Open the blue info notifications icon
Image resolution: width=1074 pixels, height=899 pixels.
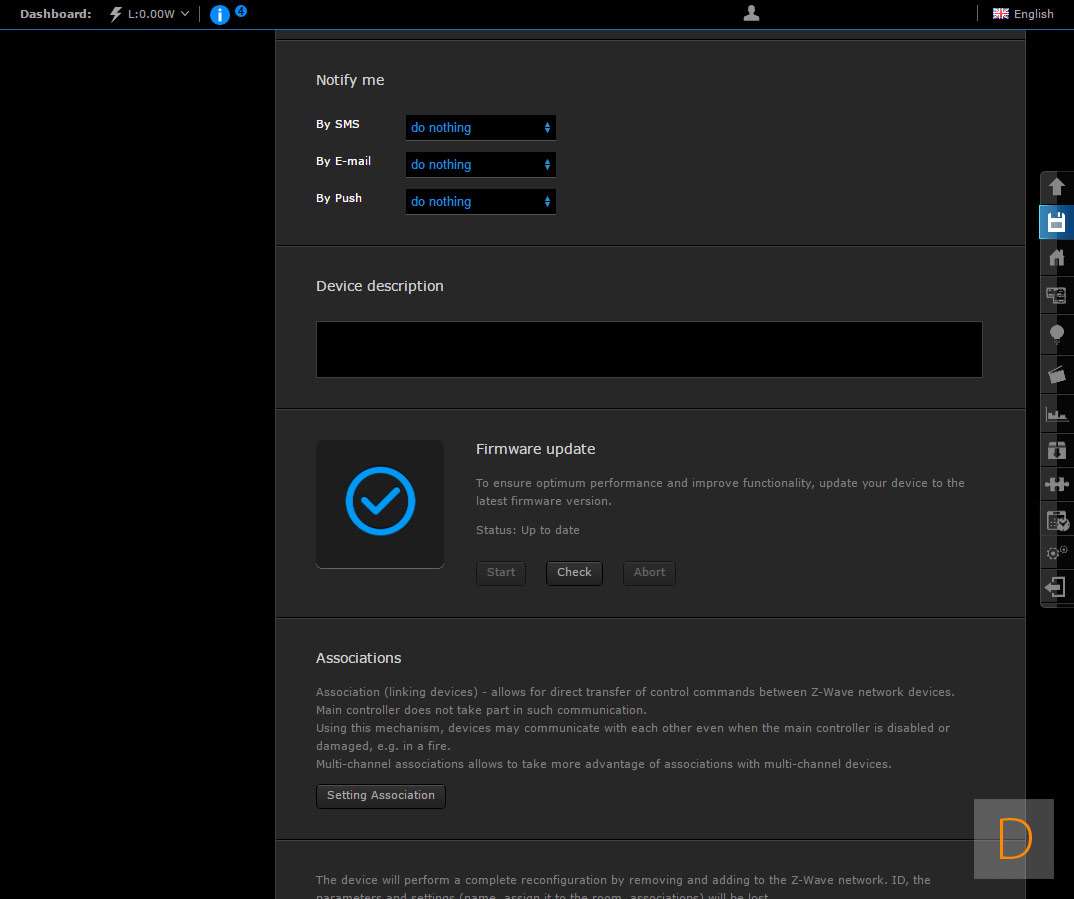pos(220,14)
